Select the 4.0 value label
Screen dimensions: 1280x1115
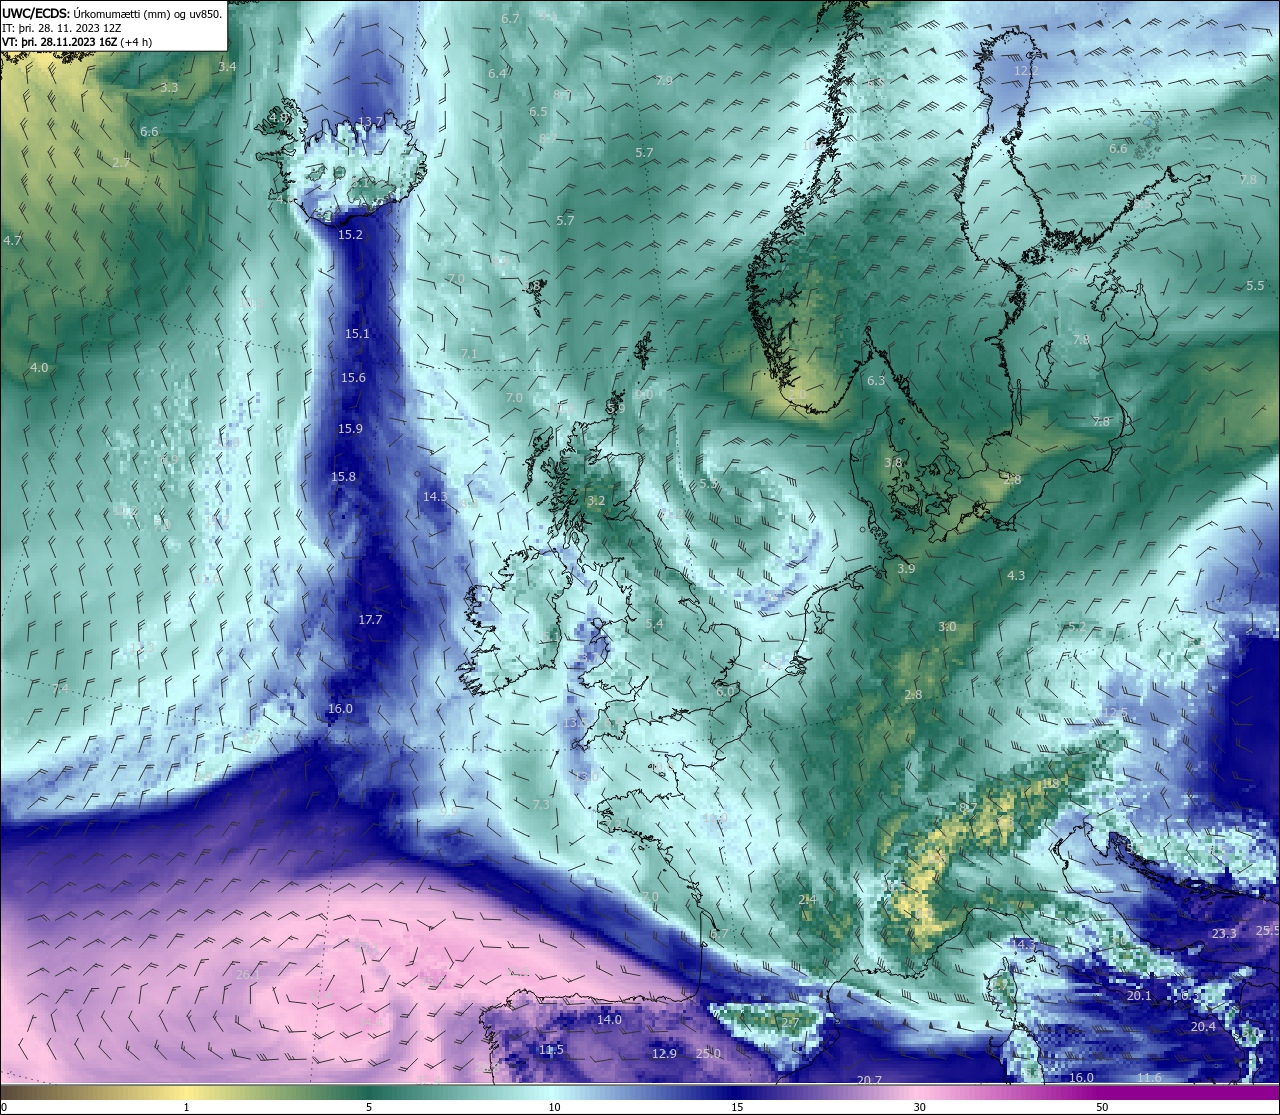[x=39, y=368]
